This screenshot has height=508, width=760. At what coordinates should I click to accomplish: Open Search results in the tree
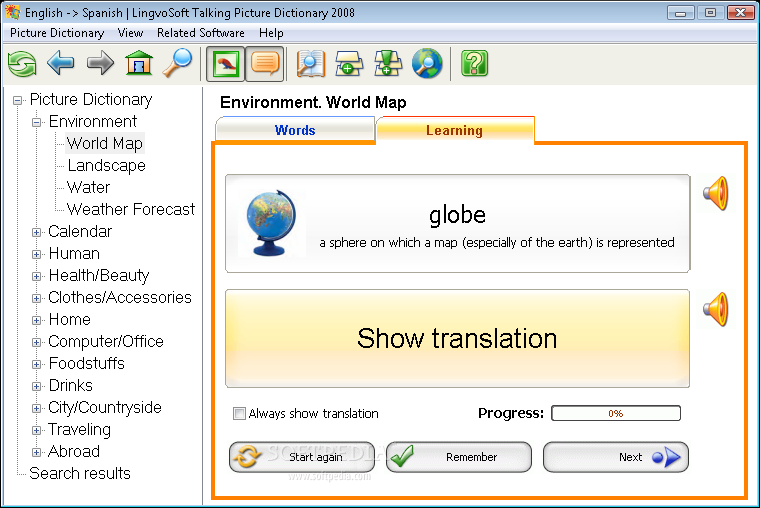pyautogui.click(x=80, y=474)
